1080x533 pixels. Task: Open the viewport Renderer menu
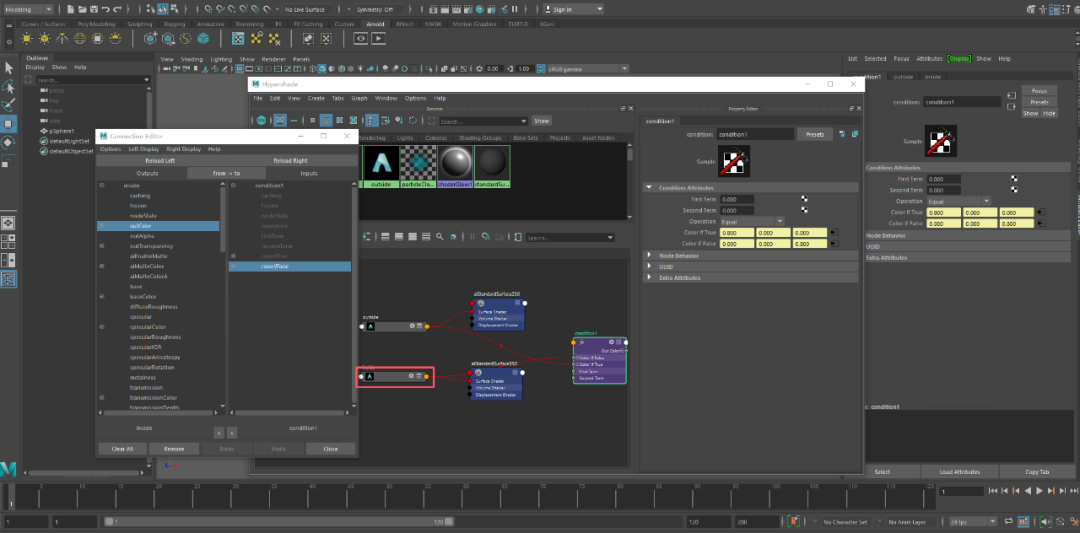274,59
